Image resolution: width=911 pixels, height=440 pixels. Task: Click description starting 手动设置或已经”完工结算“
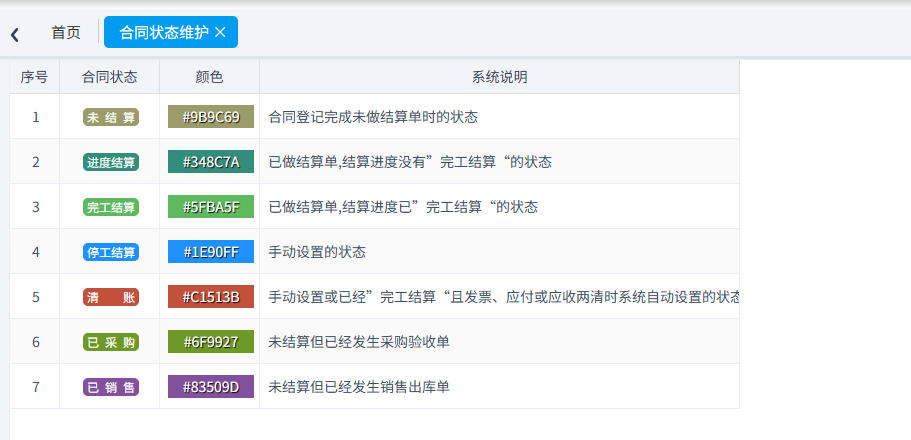(504, 297)
